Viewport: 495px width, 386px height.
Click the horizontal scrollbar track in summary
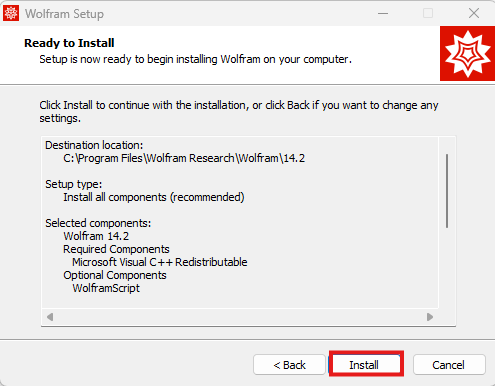point(240,317)
